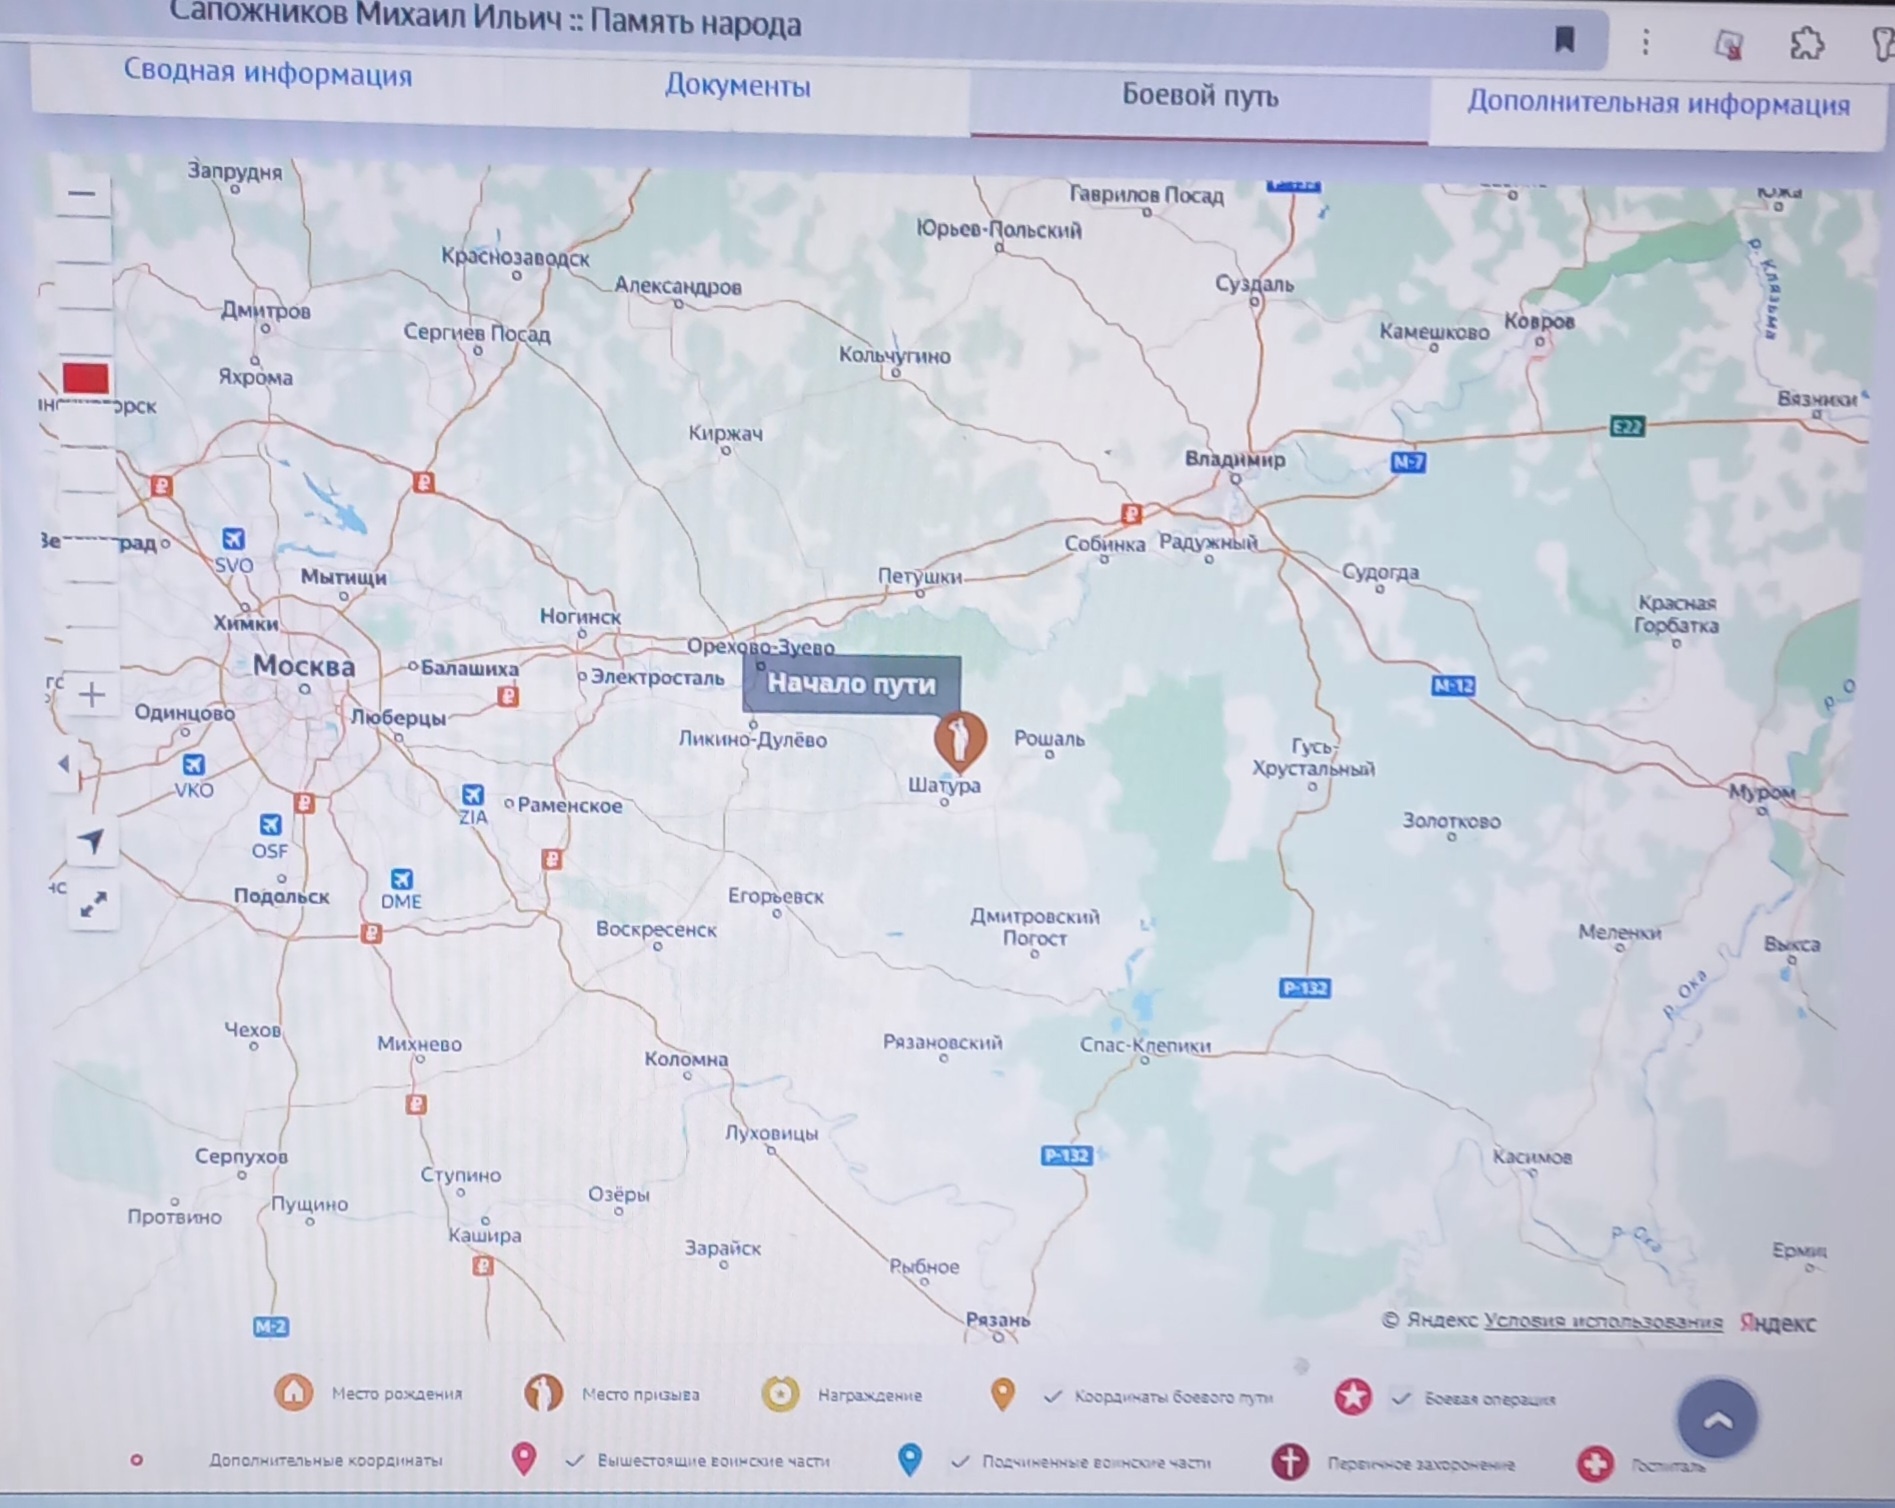Click the Яндекс logo on map
Viewport: 1895px width, 1508px height.
pyautogui.click(x=1778, y=1323)
